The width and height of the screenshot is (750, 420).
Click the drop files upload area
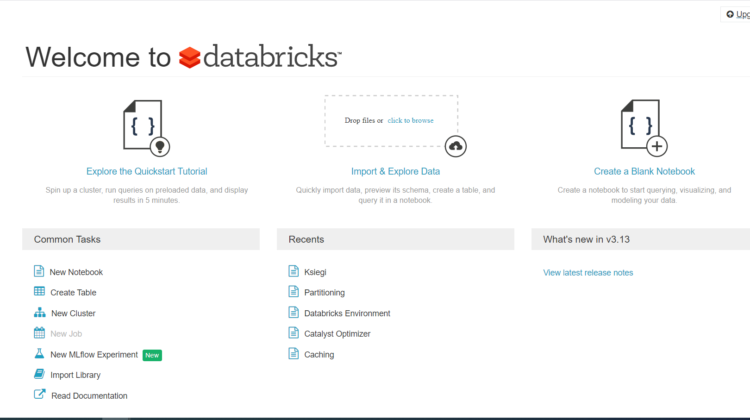pyautogui.click(x=391, y=121)
